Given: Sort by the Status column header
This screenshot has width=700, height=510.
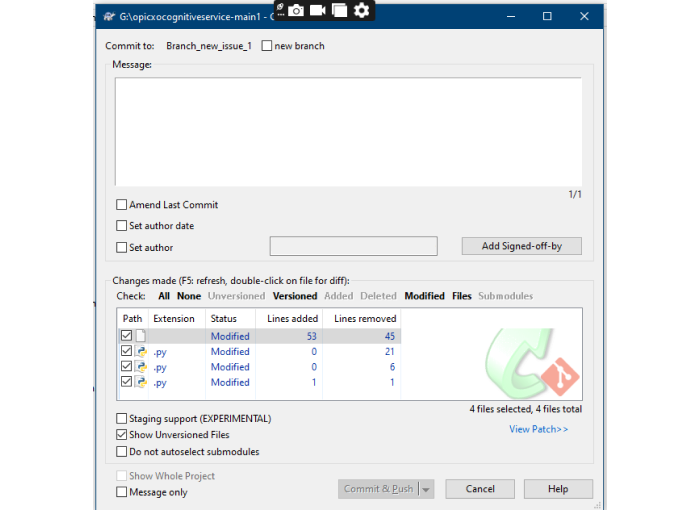Looking at the screenshot, I should coord(230,318).
